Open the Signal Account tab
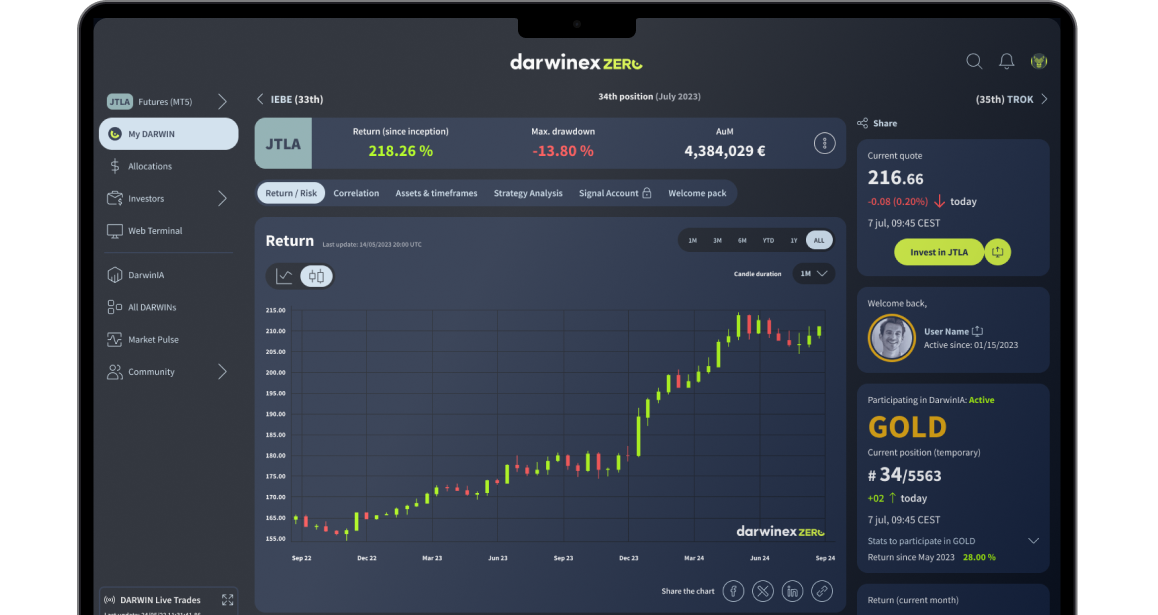 pos(614,193)
